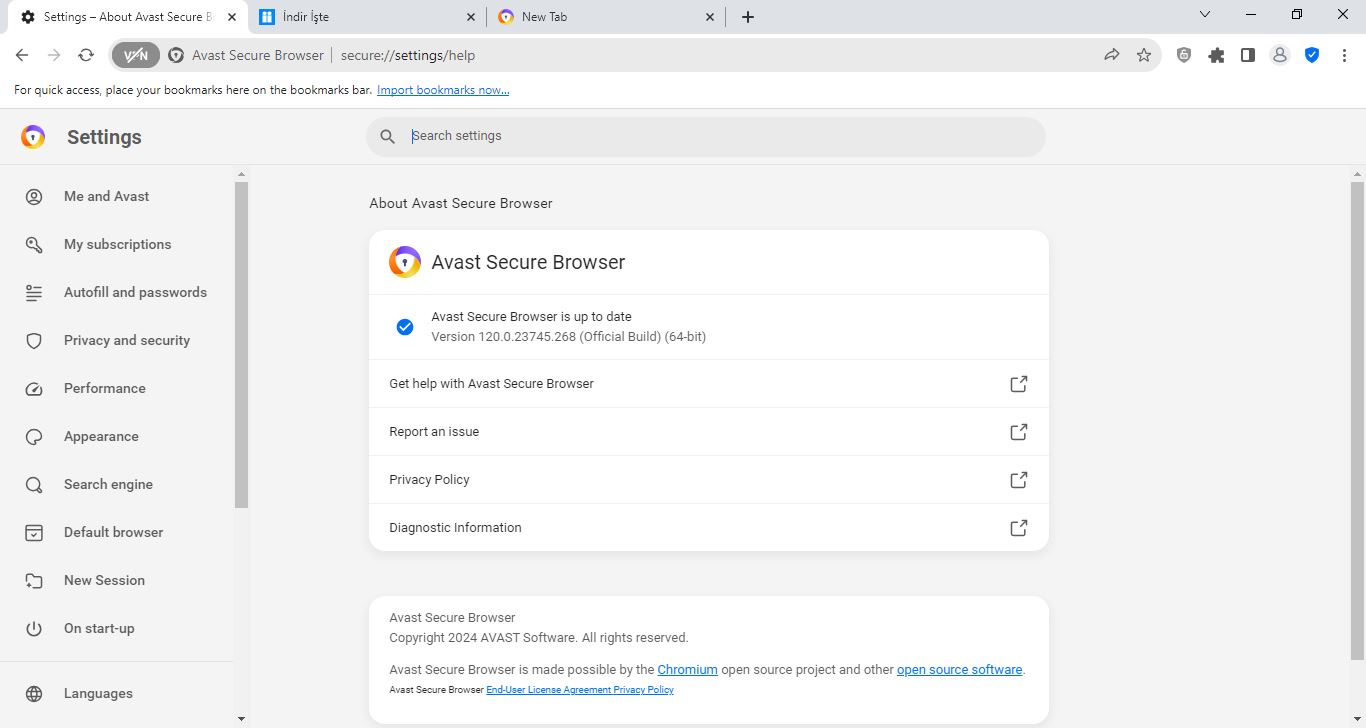Open Privacy and security section
This screenshot has height=728, width=1366.
pos(117,340)
